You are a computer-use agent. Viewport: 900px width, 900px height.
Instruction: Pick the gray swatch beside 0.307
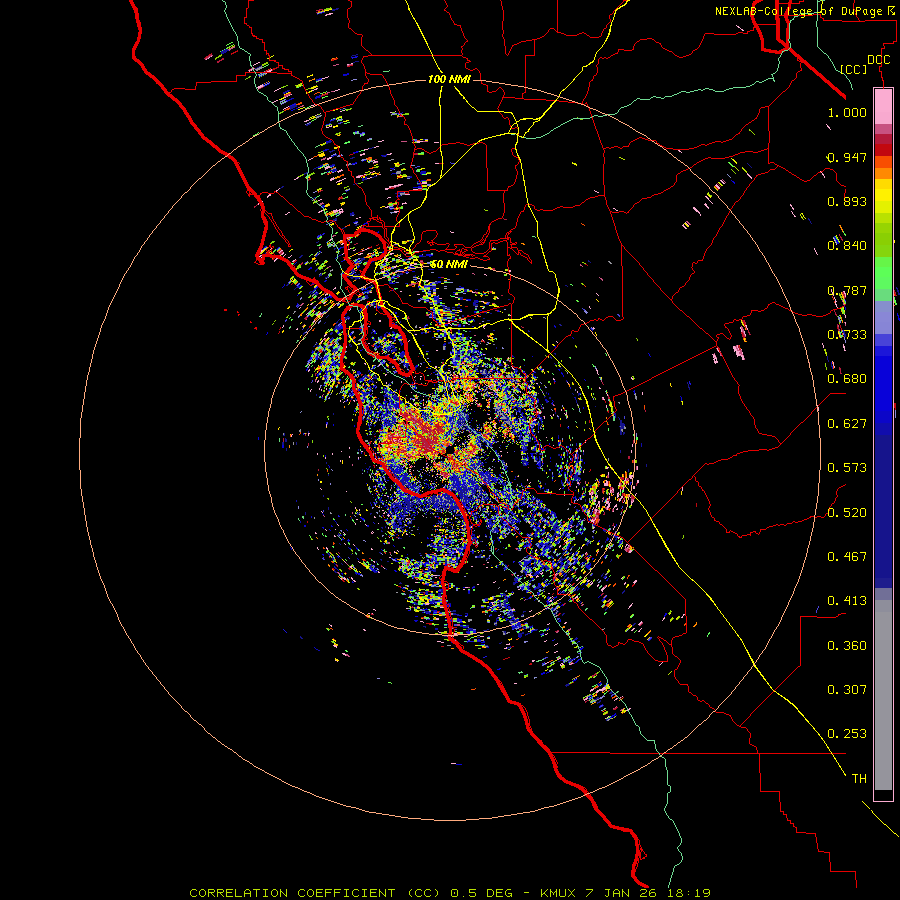tap(883, 695)
